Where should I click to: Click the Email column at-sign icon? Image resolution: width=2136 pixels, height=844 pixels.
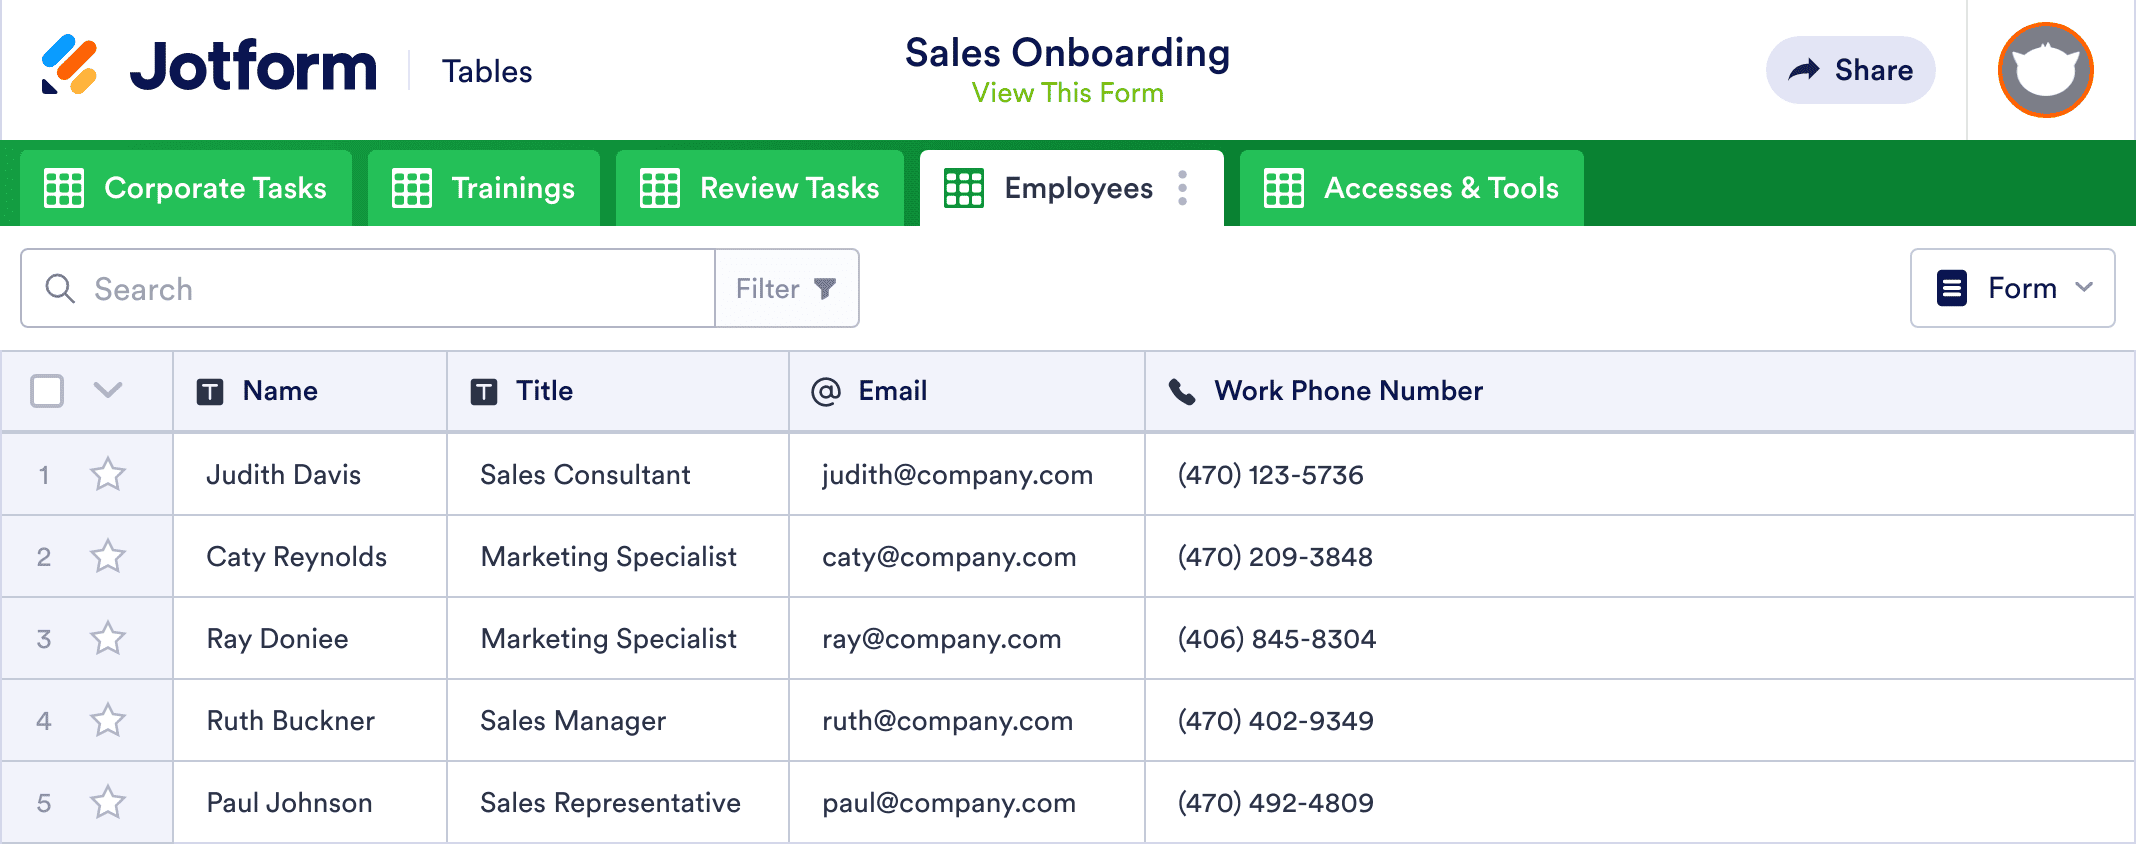825,391
